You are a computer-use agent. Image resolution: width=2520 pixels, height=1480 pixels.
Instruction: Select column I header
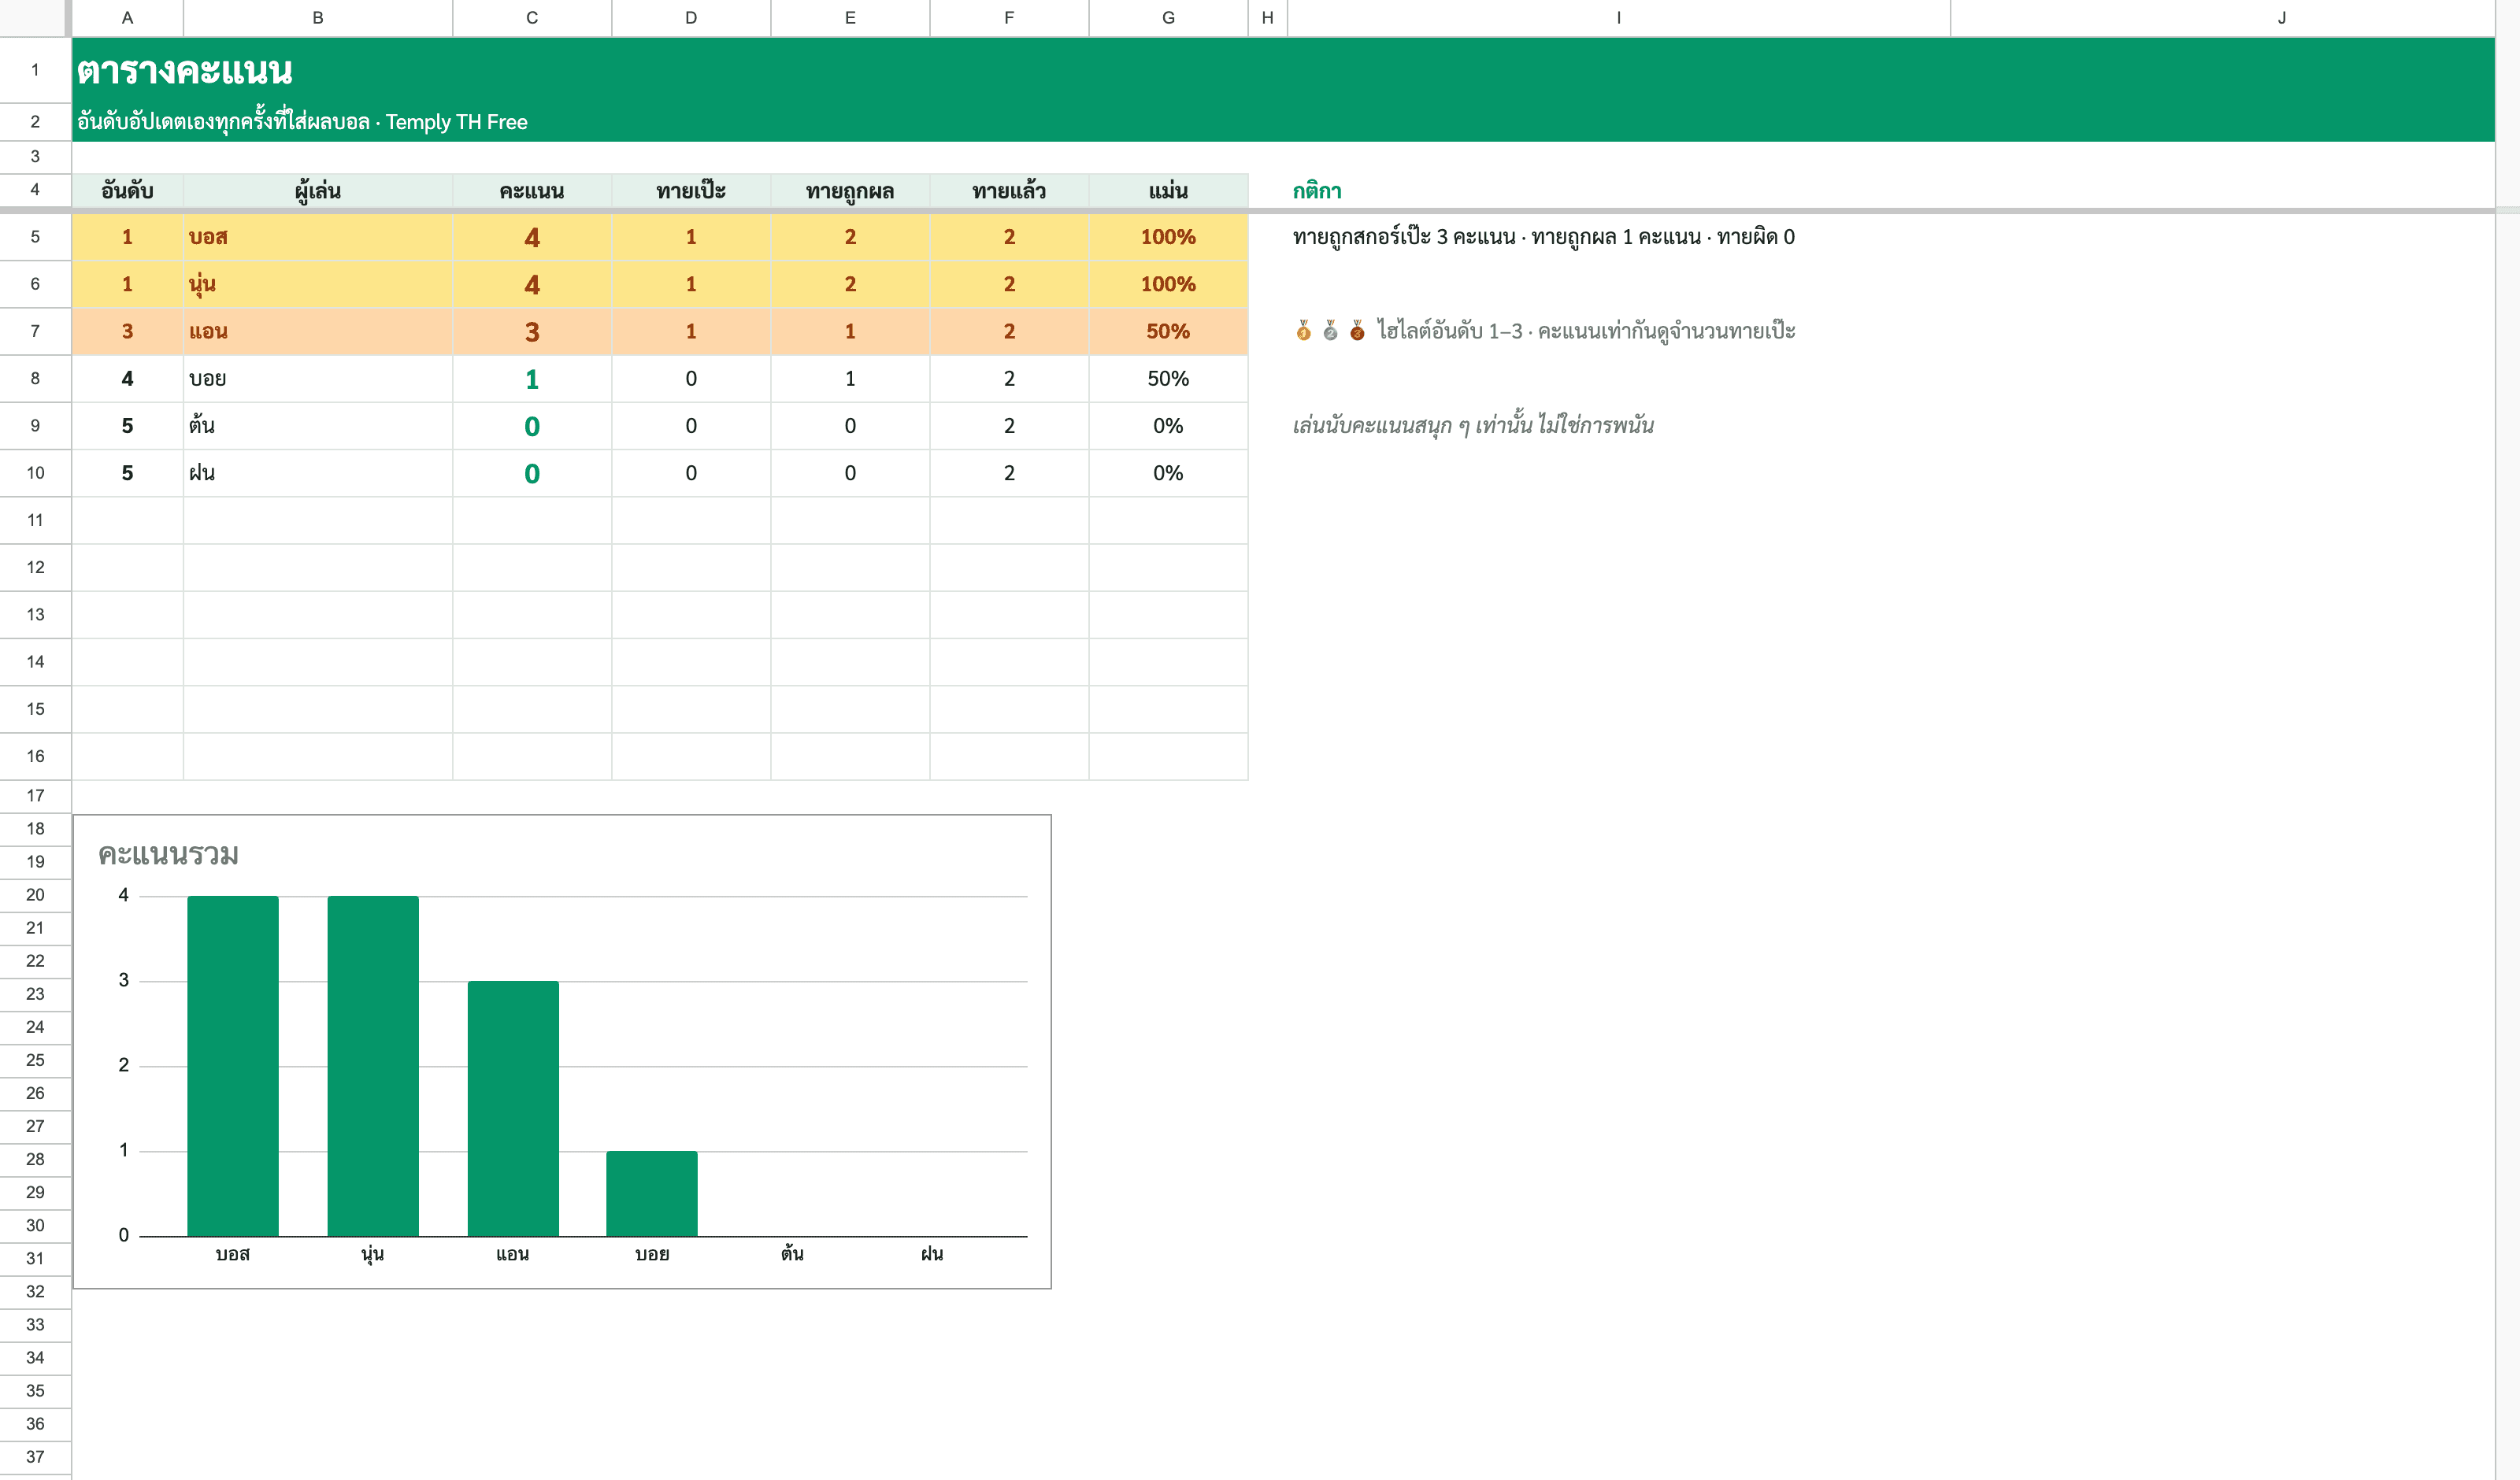coord(1618,18)
